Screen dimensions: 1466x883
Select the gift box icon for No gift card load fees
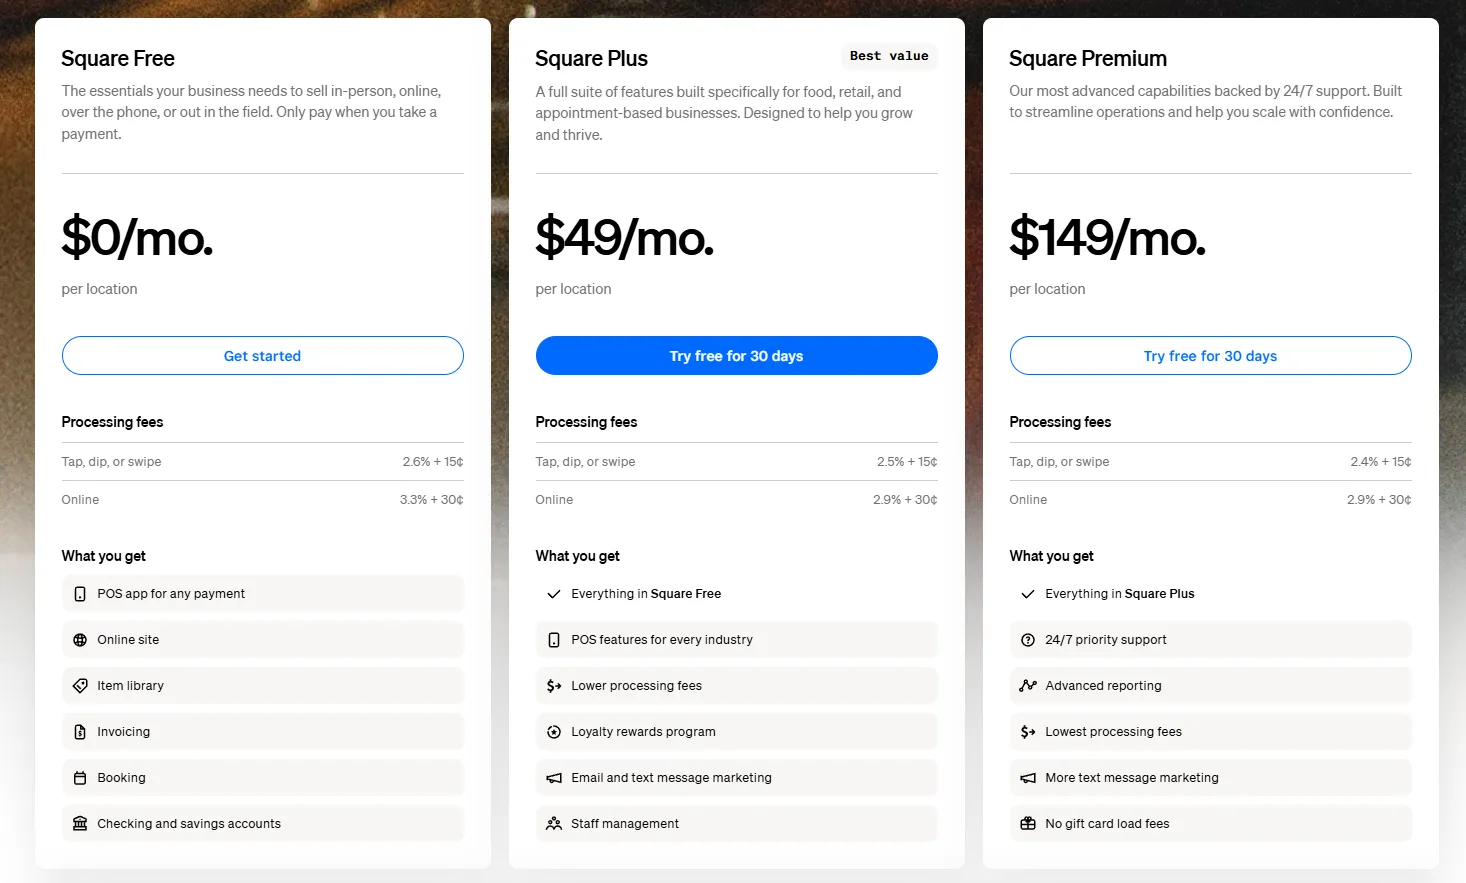pos(1028,823)
